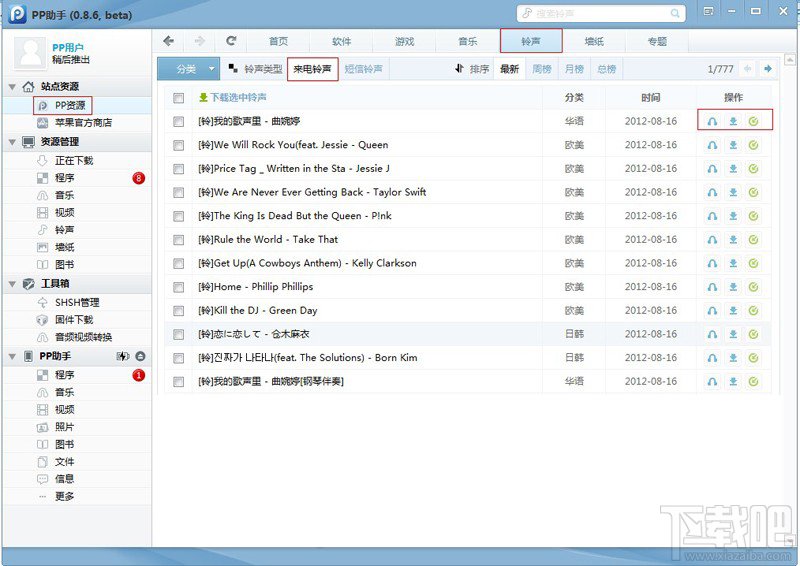Sort by 月榜 monthly ranking
This screenshot has height=566, width=800.
pyautogui.click(x=574, y=69)
